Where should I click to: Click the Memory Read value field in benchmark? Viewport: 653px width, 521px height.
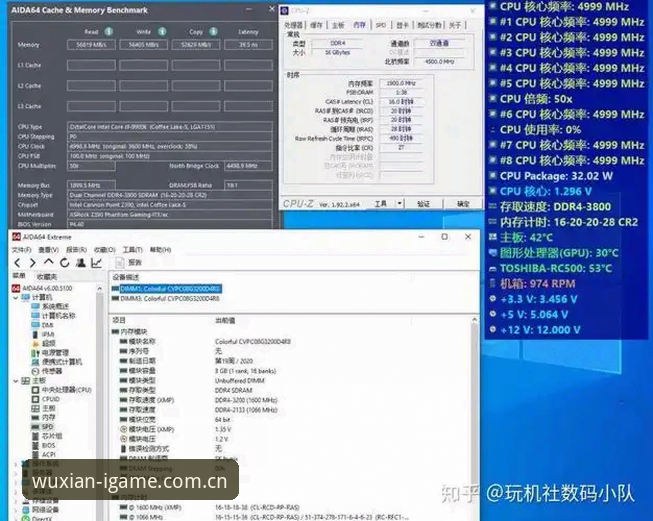pos(91,45)
